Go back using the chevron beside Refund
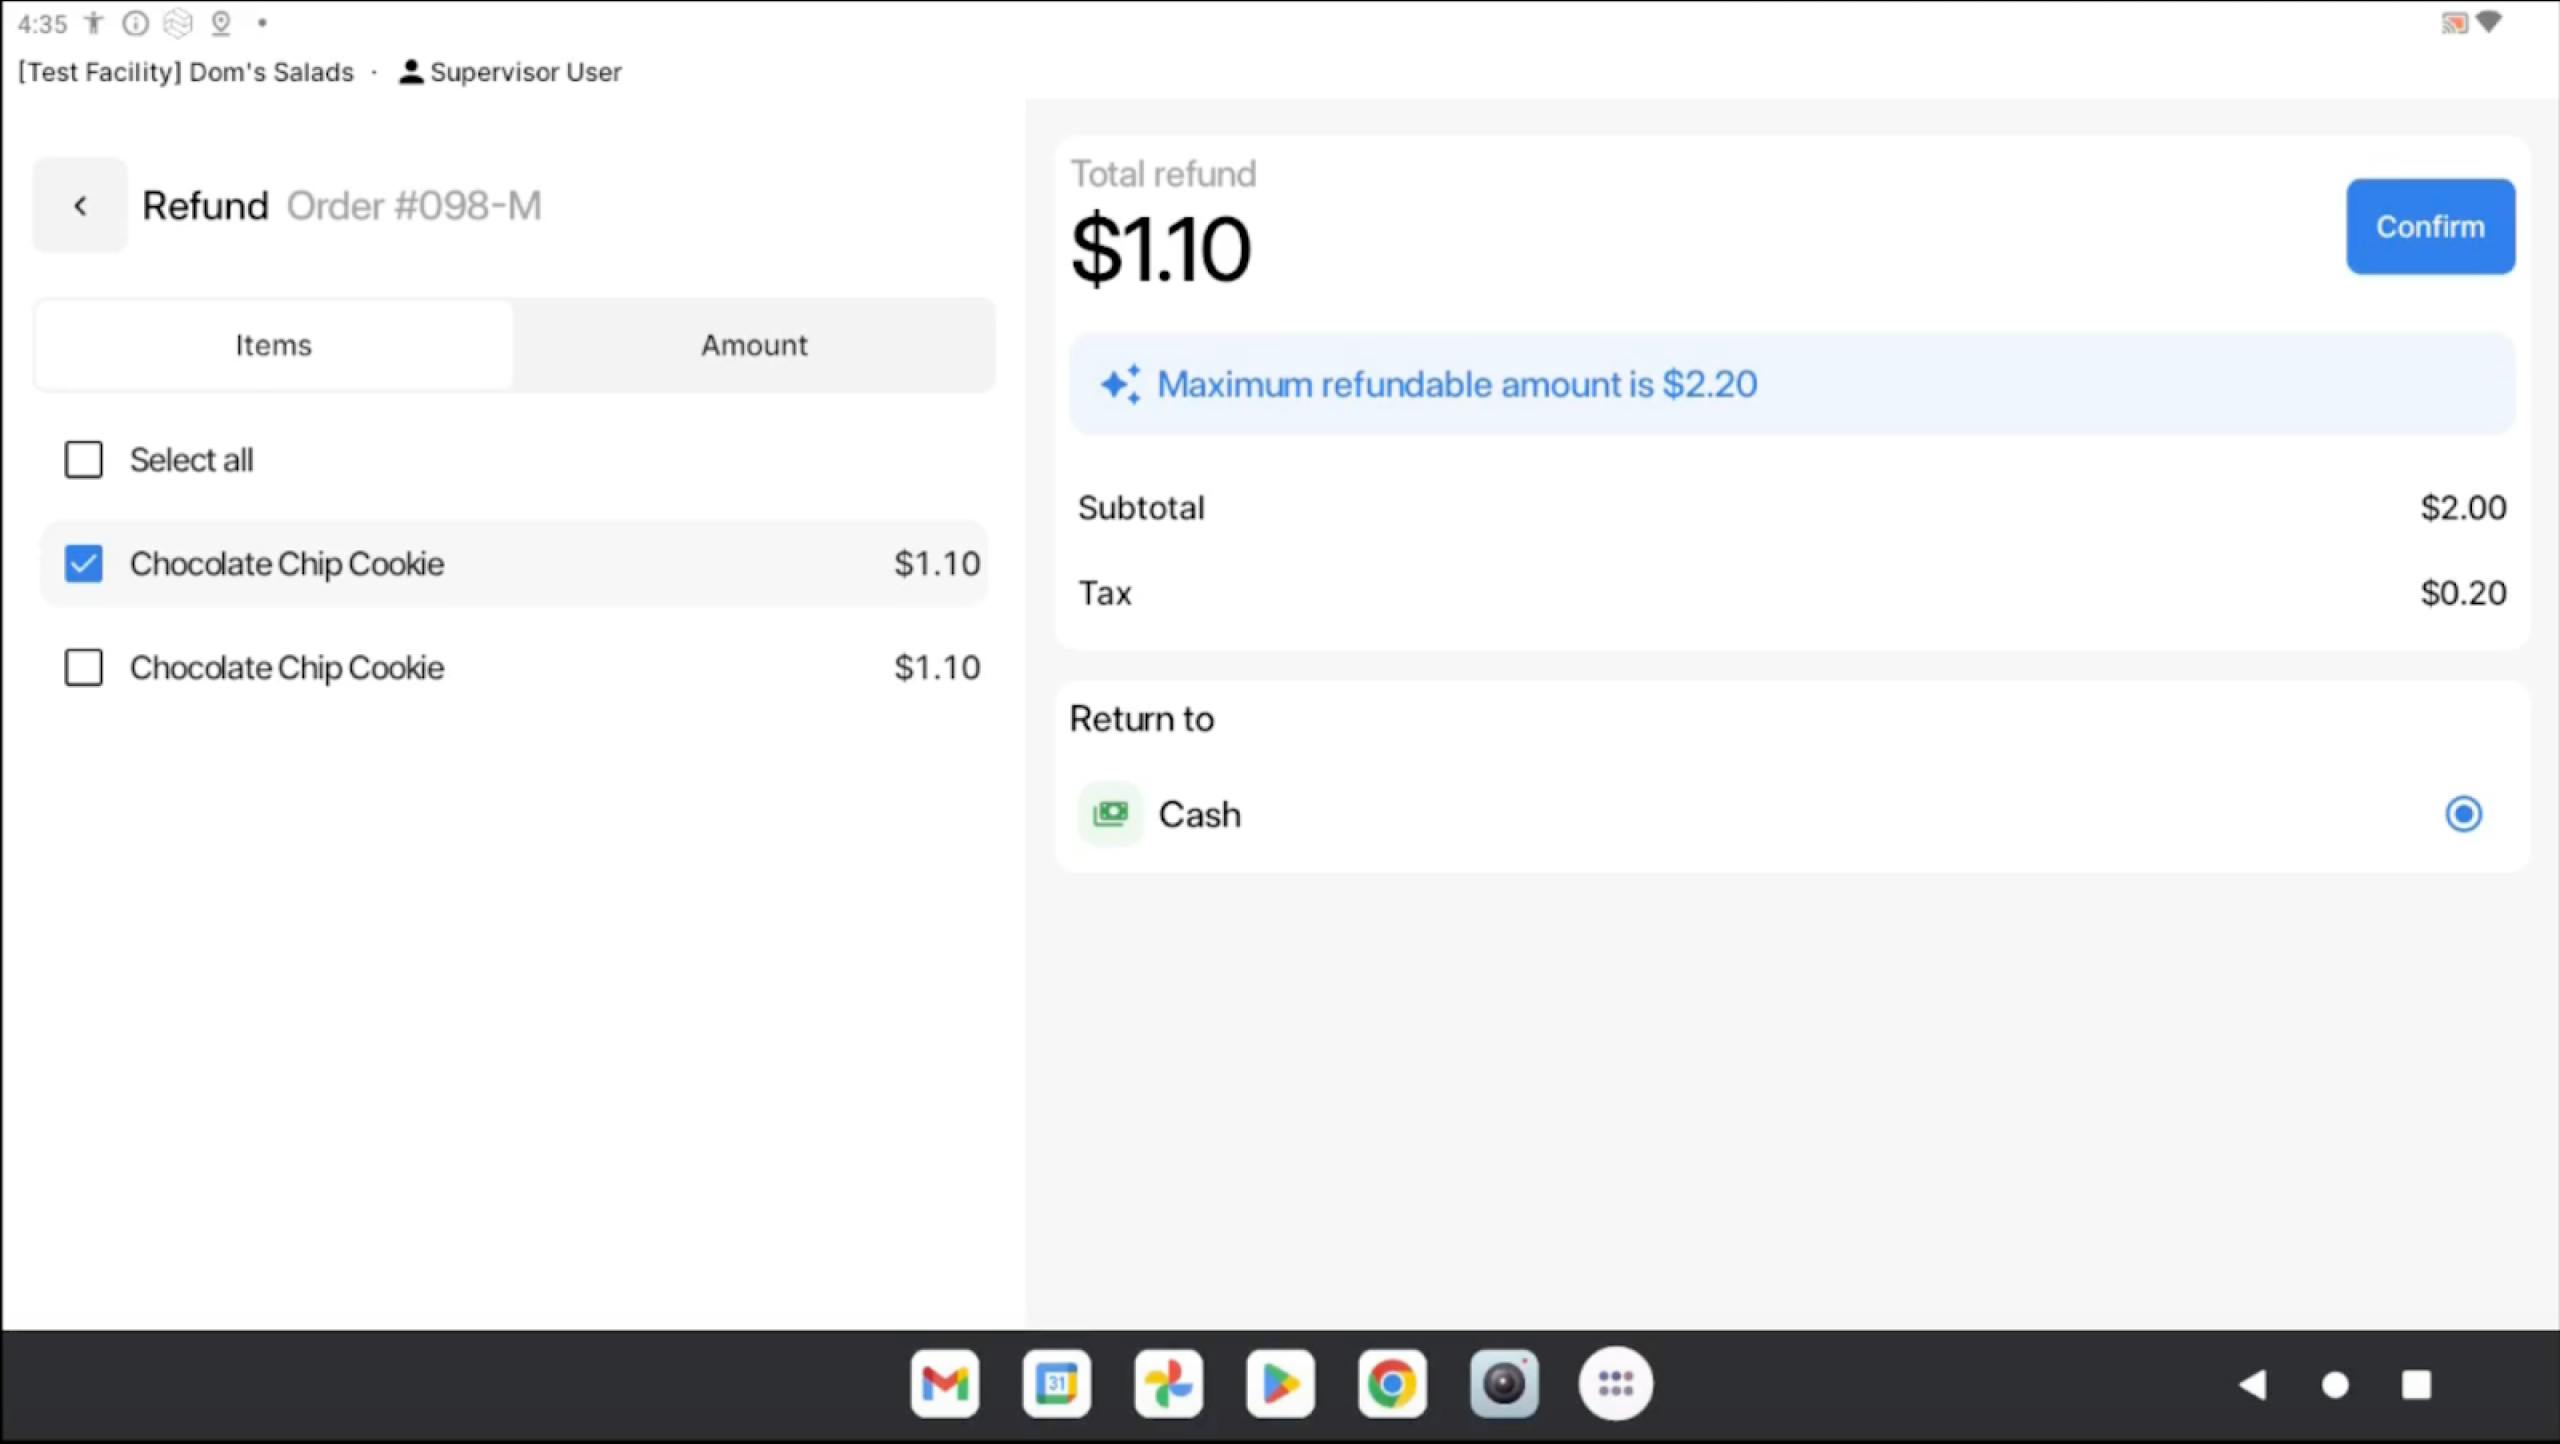2560x1444 pixels. click(x=80, y=206)
